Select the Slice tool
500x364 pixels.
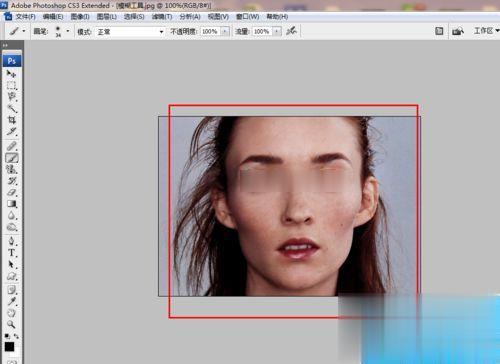point(11,131)
